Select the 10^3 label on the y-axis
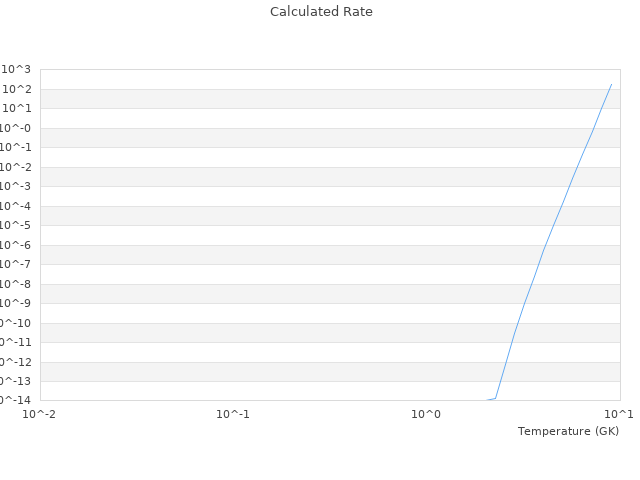 [x=17, y=69]
